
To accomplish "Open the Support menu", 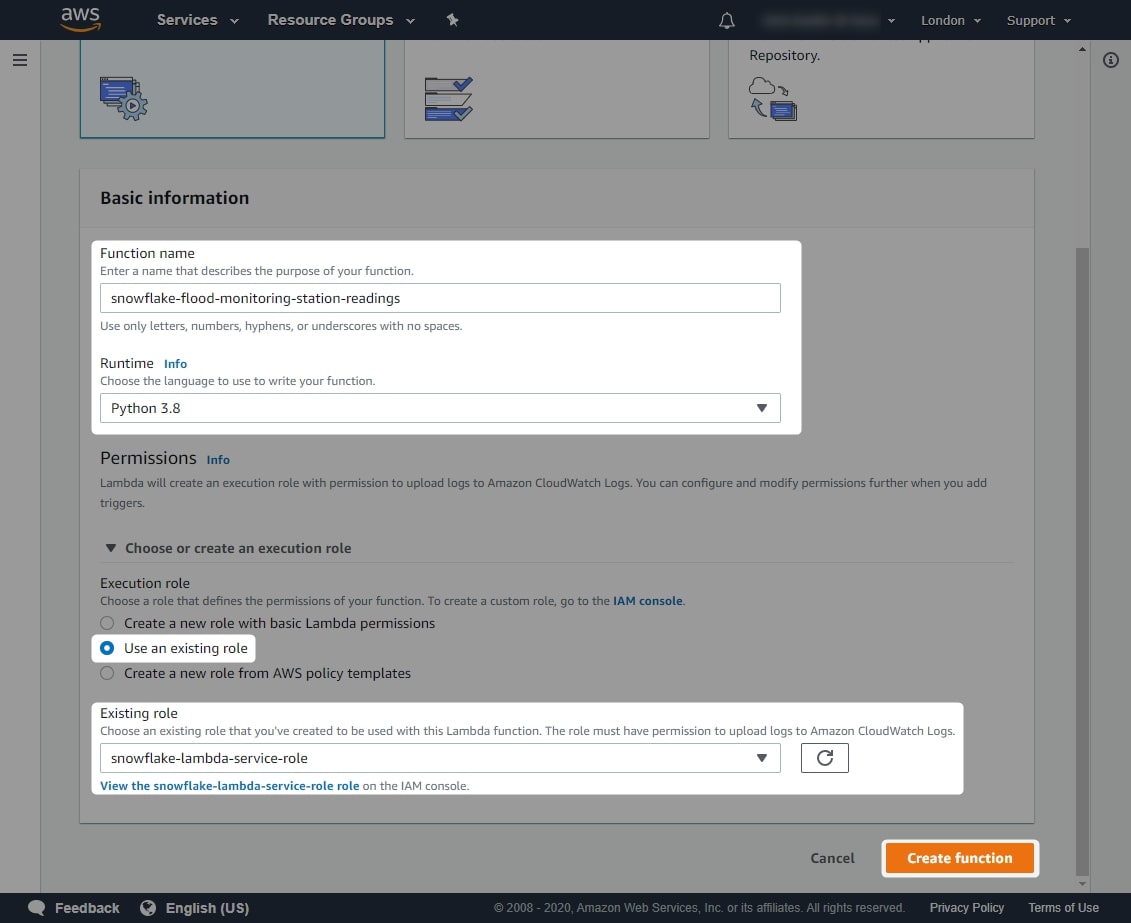I will 1039,20.
